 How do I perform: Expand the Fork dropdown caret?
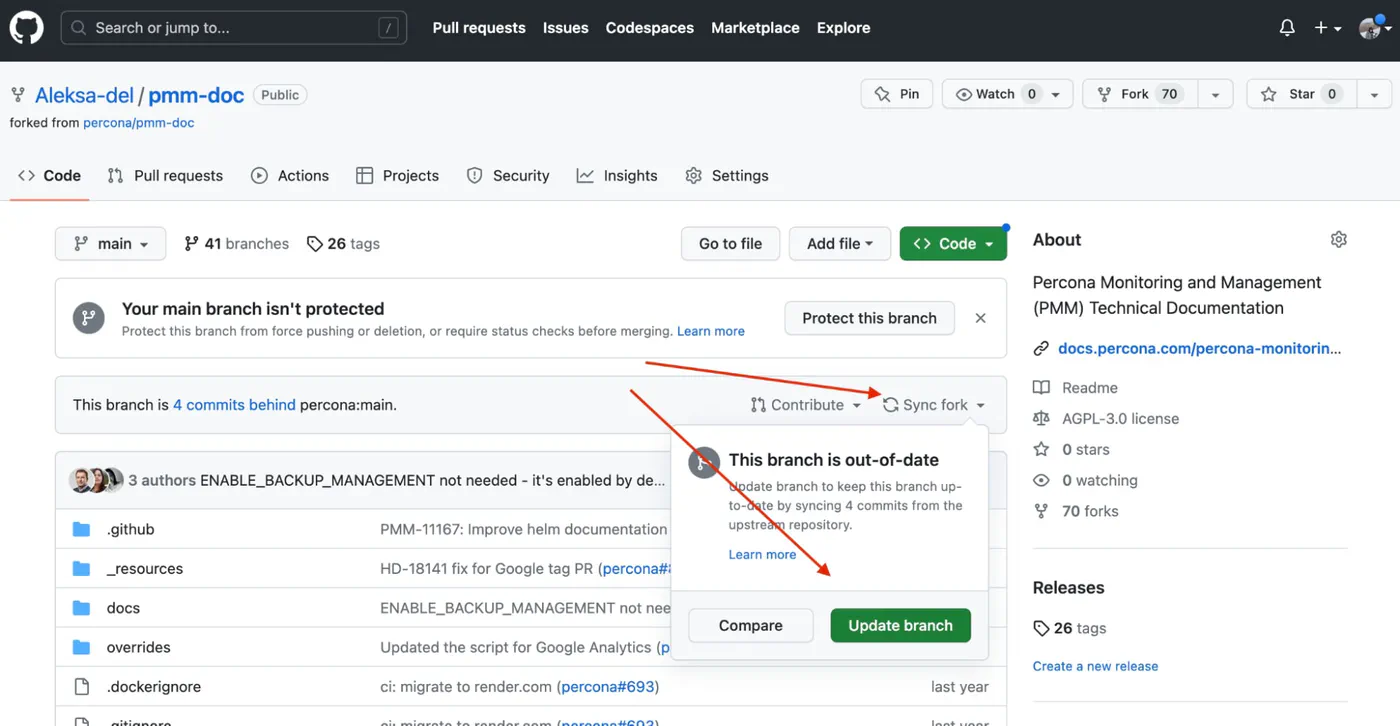click(1215, 94)
